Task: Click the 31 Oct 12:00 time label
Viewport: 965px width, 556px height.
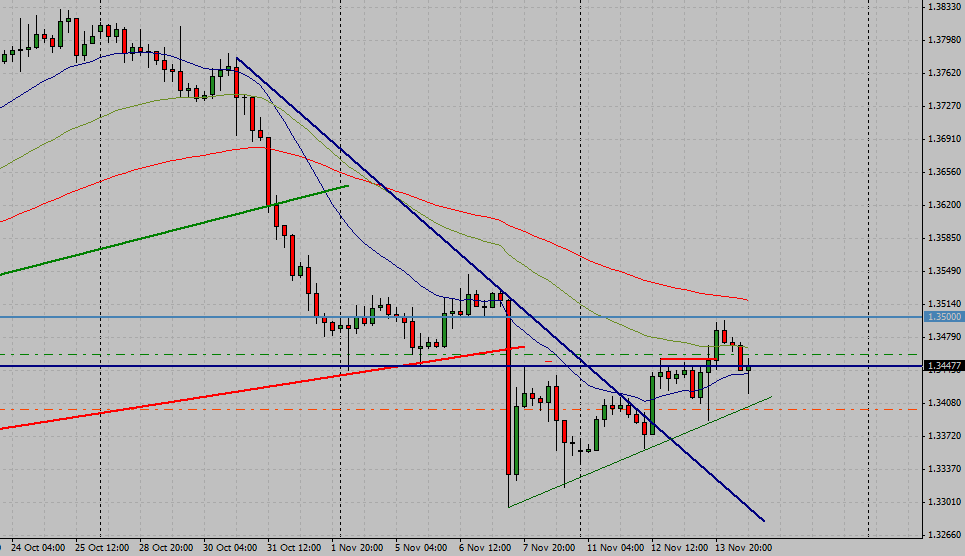Action: (294, 547)
